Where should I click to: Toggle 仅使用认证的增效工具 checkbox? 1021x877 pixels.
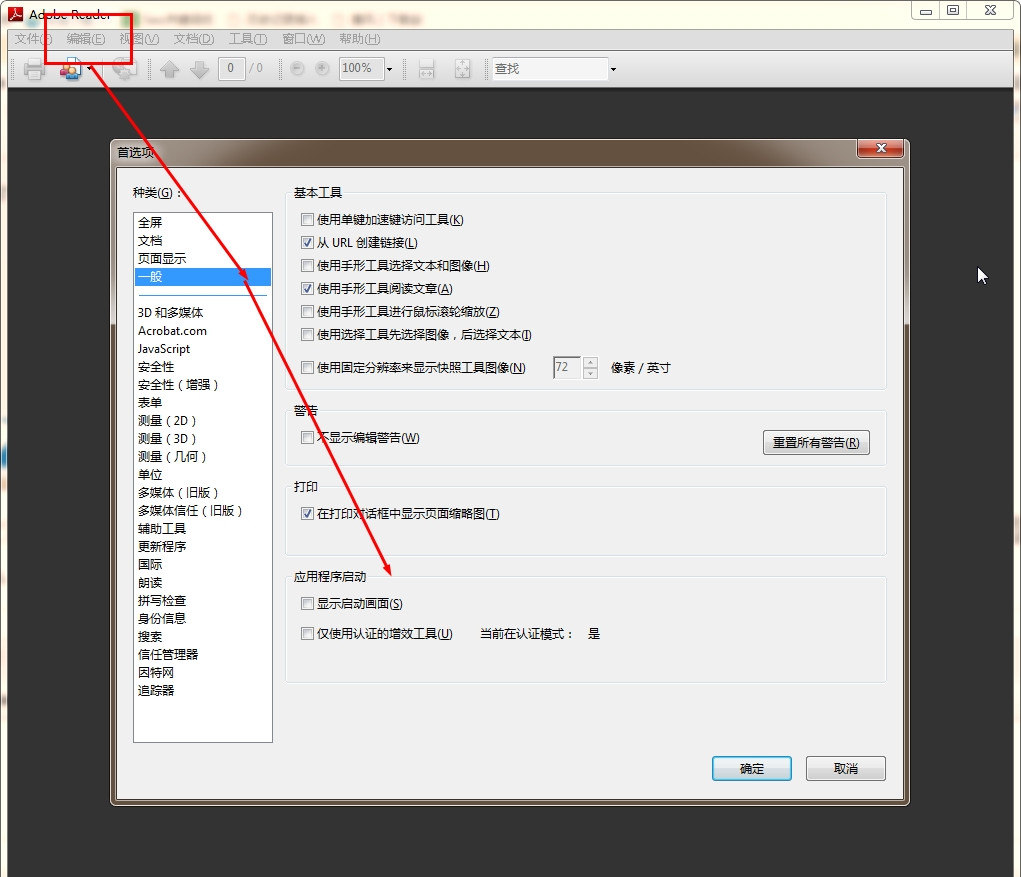pos(307,633)
